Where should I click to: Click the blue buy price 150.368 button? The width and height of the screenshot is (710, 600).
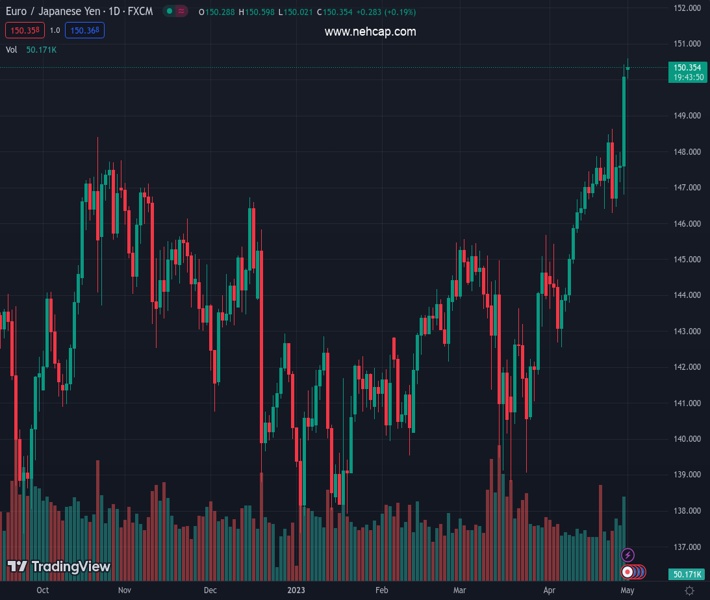[84, 31]
